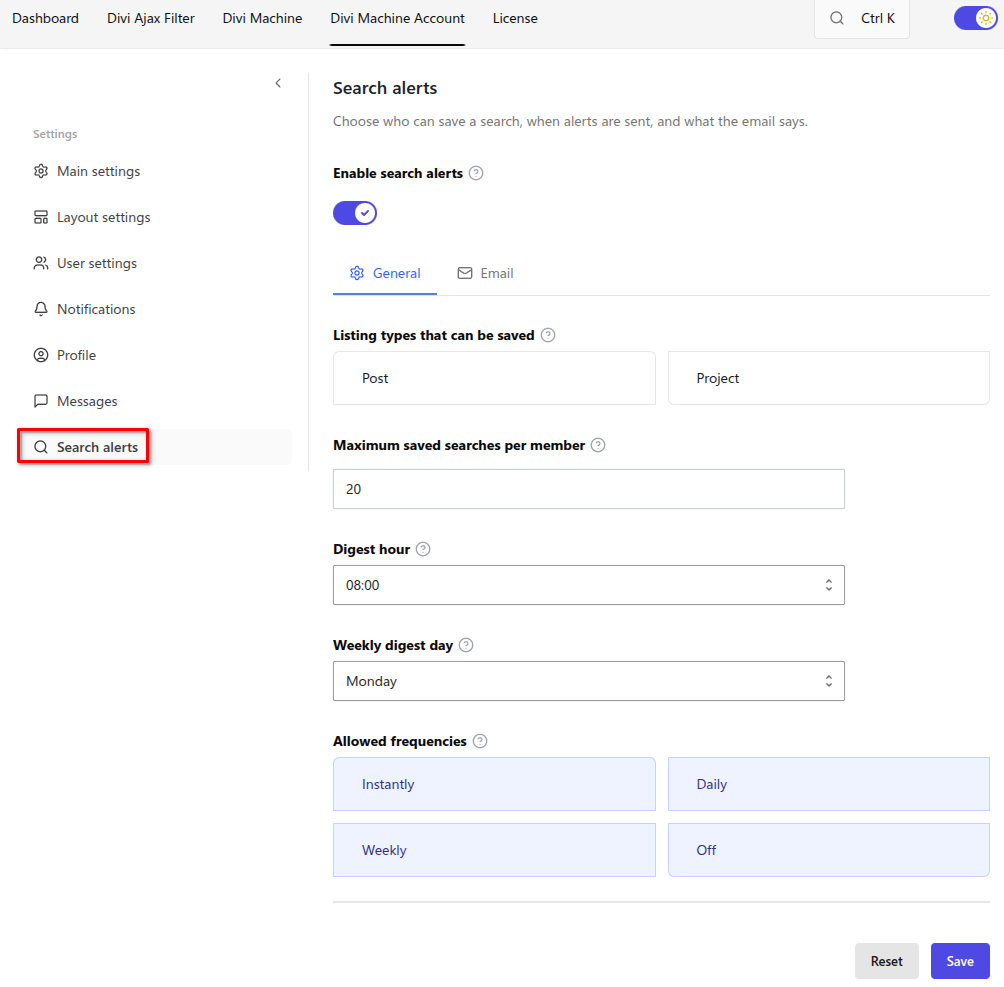The height and width of the screenshot is (987, 1004).
Task: Click the Messages chat bubble icon
Action: tap(41, 401)
